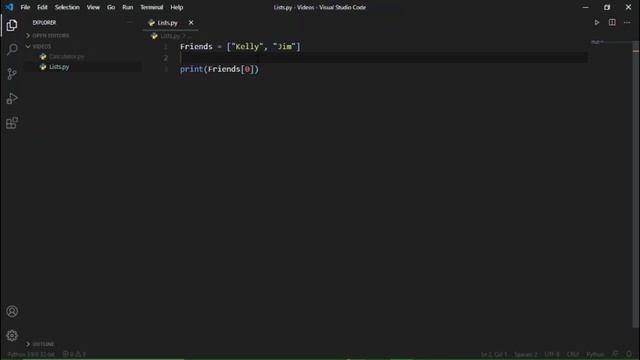Split the editor with the split icon

(612, 22)
